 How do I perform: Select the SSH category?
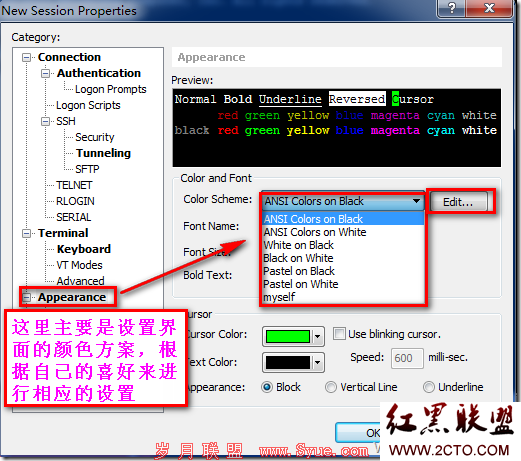click(66, 121)
